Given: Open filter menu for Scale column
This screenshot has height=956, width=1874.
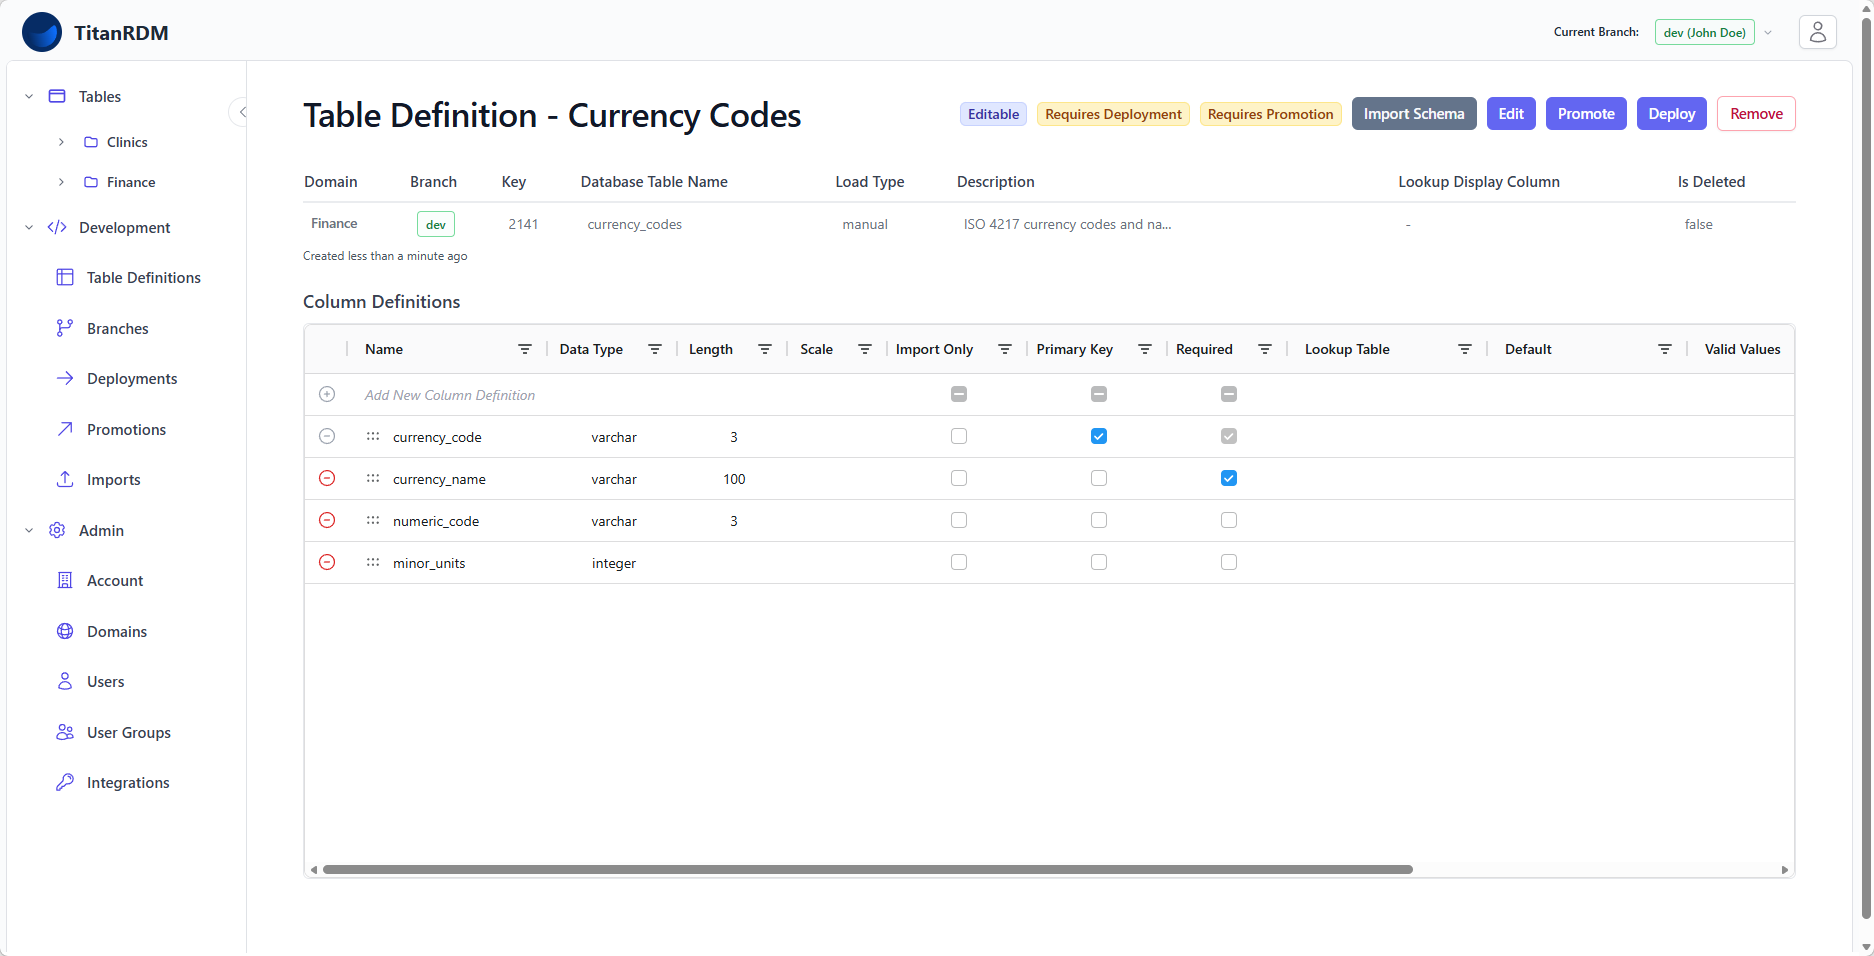Looking at the screenshot, I should point(865,349).
